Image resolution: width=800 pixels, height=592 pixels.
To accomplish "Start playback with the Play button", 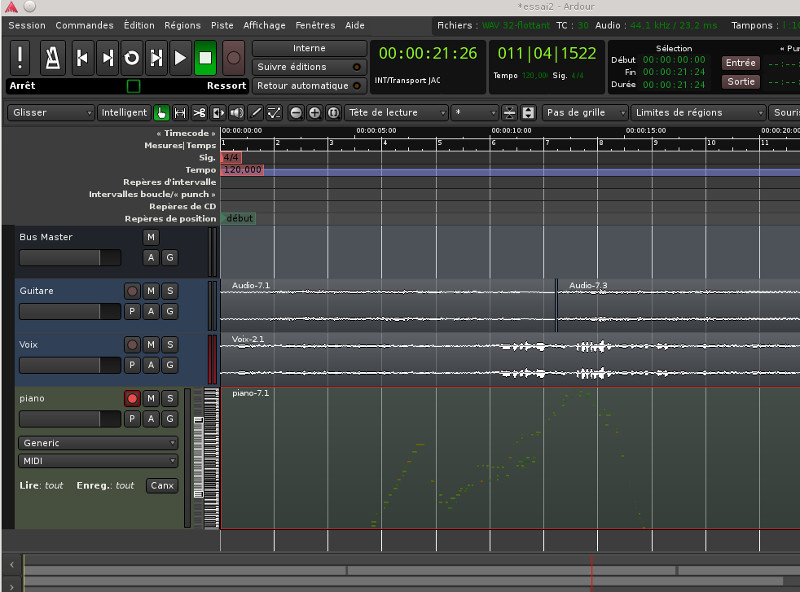I will point(180,59).
